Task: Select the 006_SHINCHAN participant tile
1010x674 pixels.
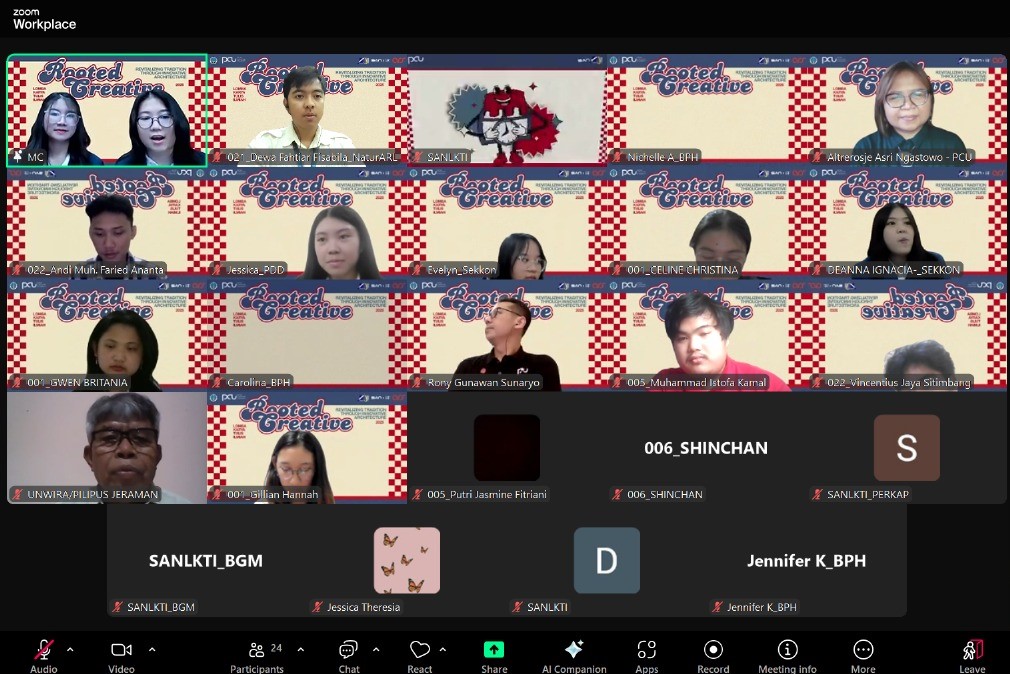Action: pyautogui.click(x=706, y=448)
